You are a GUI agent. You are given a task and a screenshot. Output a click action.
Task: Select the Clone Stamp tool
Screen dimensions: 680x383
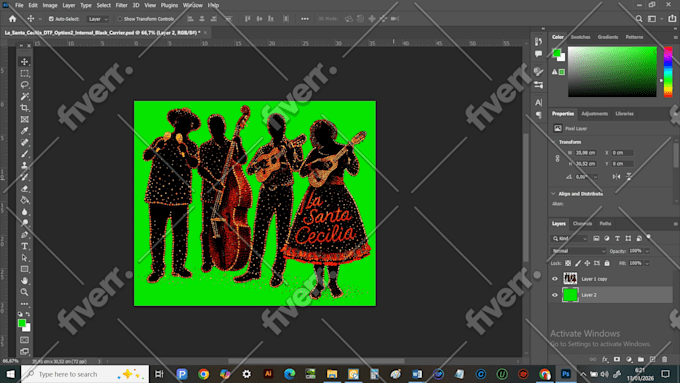click(24, 165)
